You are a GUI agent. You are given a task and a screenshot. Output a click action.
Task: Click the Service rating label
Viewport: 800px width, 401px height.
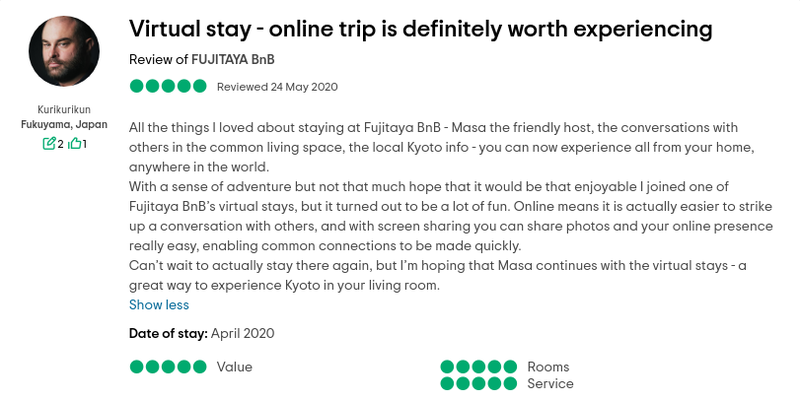550,384
